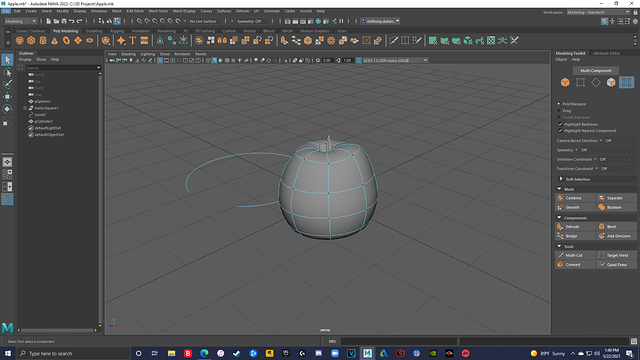Image resolution: width=640 pixels, height=360 pixels.
Task: Switch to the Sculpting shelf tab
Action: tap(94, 31)
